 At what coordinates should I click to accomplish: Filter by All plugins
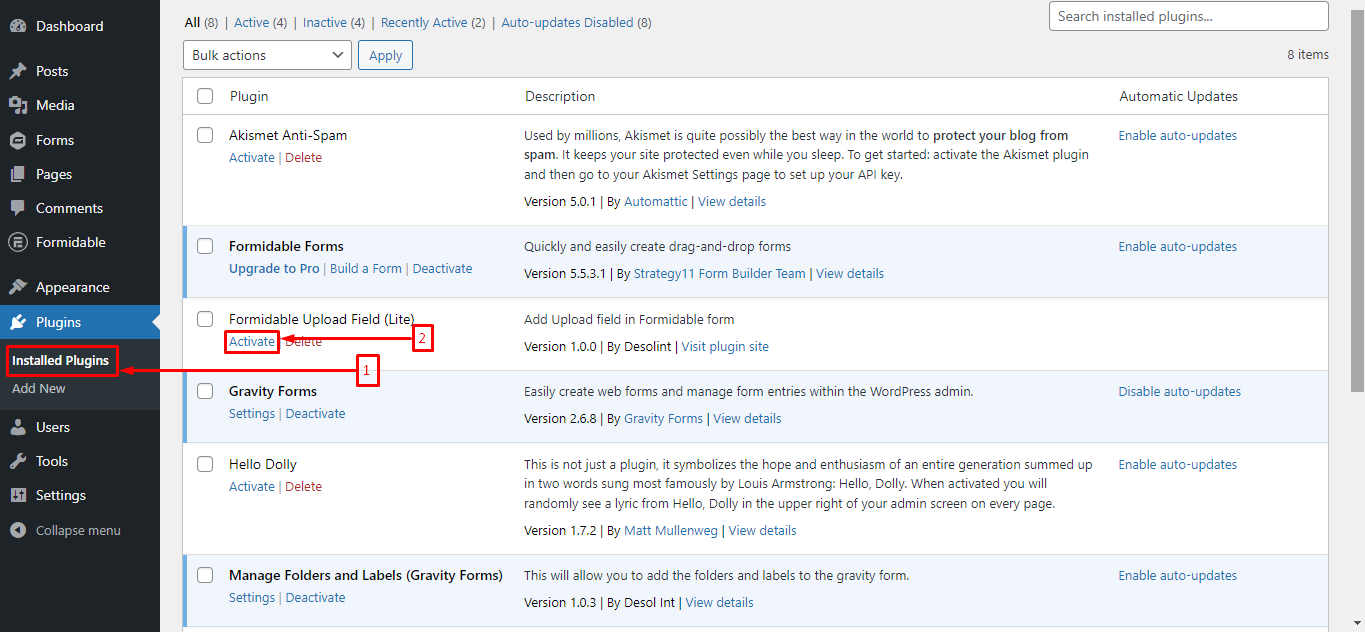pos(193,22)
